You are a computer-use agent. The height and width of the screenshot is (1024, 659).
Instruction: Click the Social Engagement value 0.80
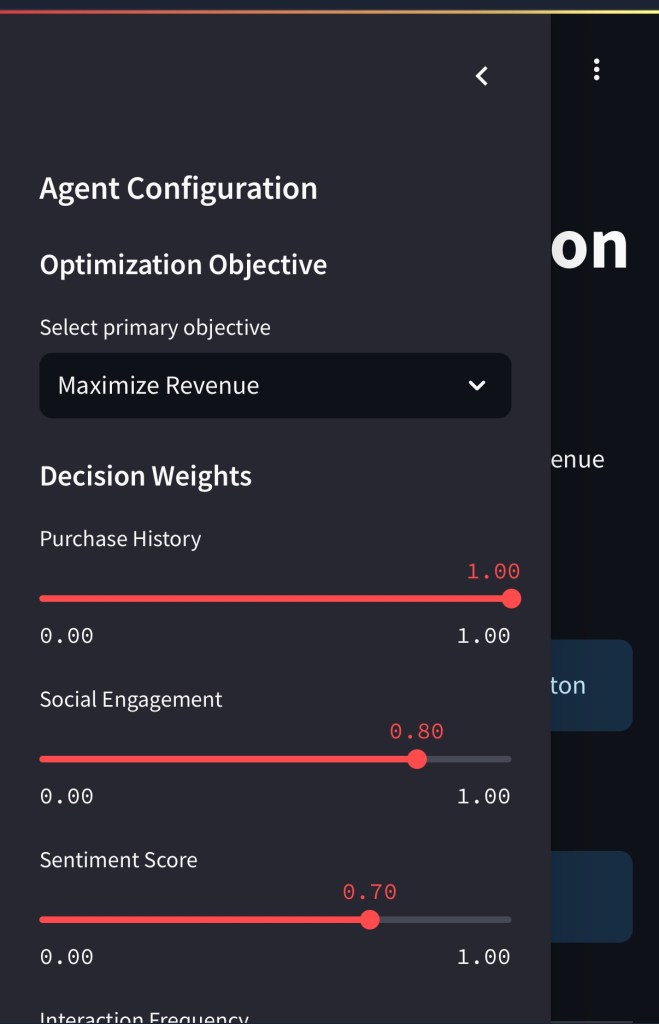pyautogui.click(x=416, y=732)
